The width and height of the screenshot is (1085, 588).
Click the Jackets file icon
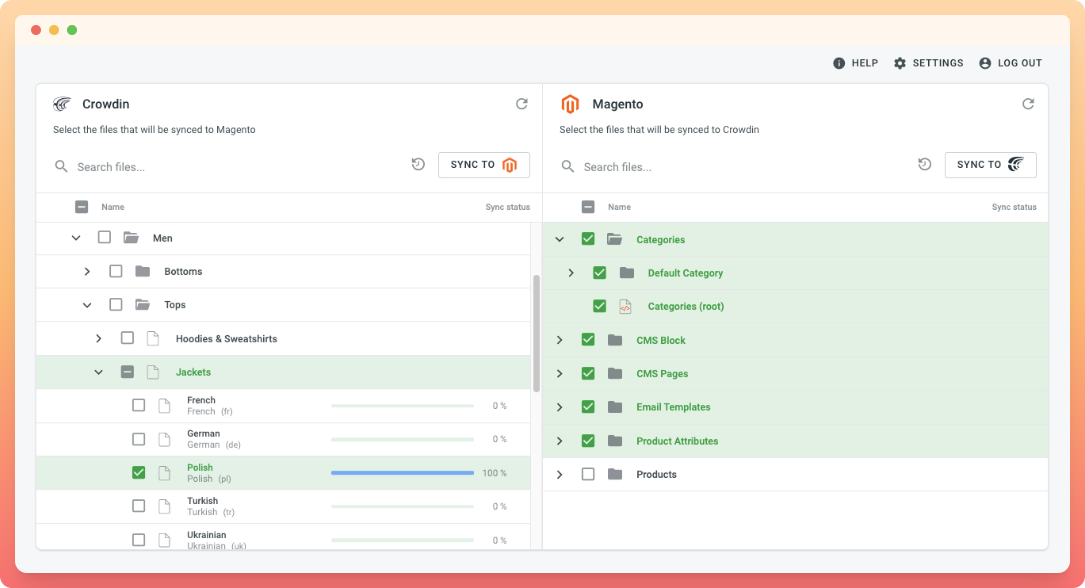153,372
